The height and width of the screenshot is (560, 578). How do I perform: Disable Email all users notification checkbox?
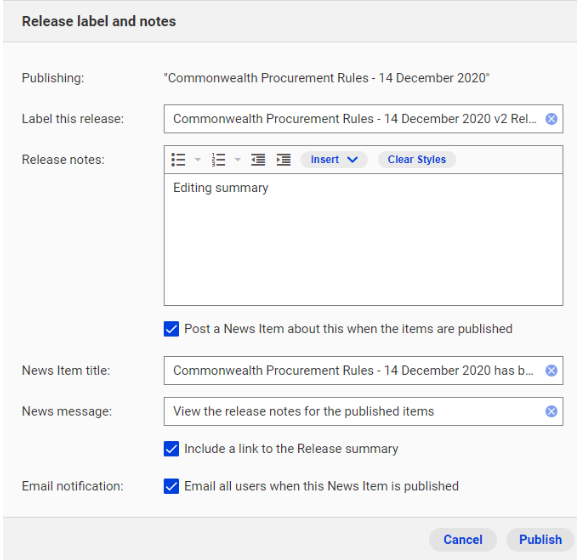[171, 486]
